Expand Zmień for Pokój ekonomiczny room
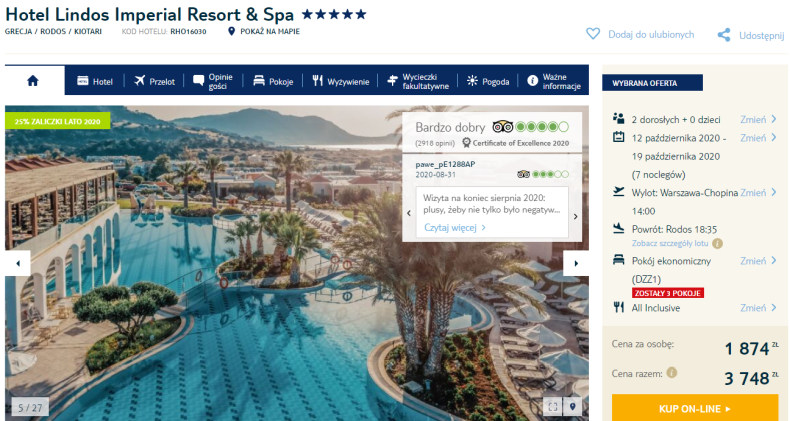The width and height of the screenshot is (790, 421). [x=758, y=261]
